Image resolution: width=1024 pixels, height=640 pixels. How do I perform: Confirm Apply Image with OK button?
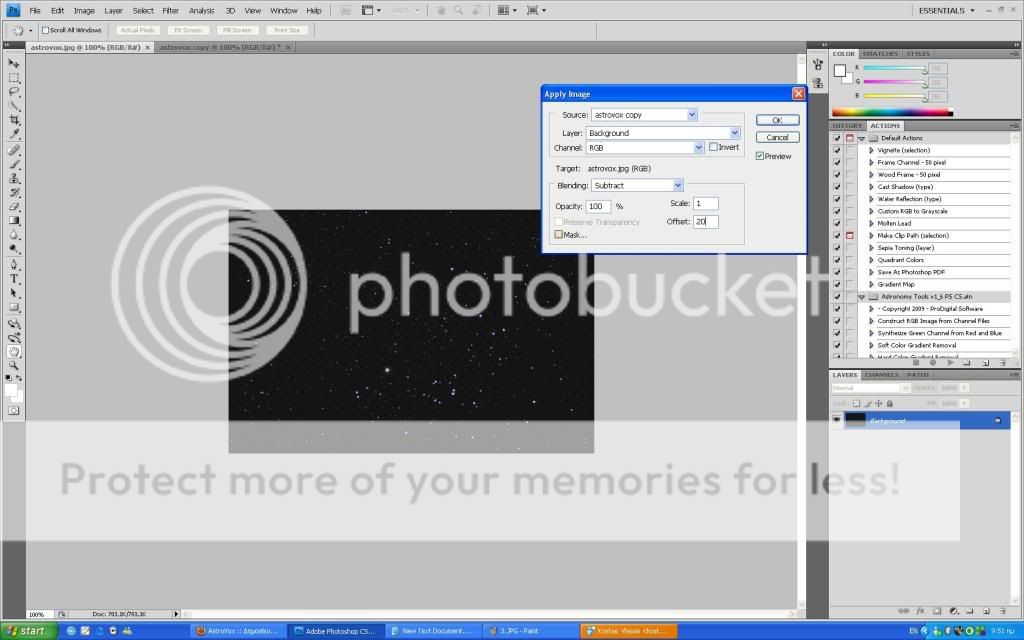point(777,120)
